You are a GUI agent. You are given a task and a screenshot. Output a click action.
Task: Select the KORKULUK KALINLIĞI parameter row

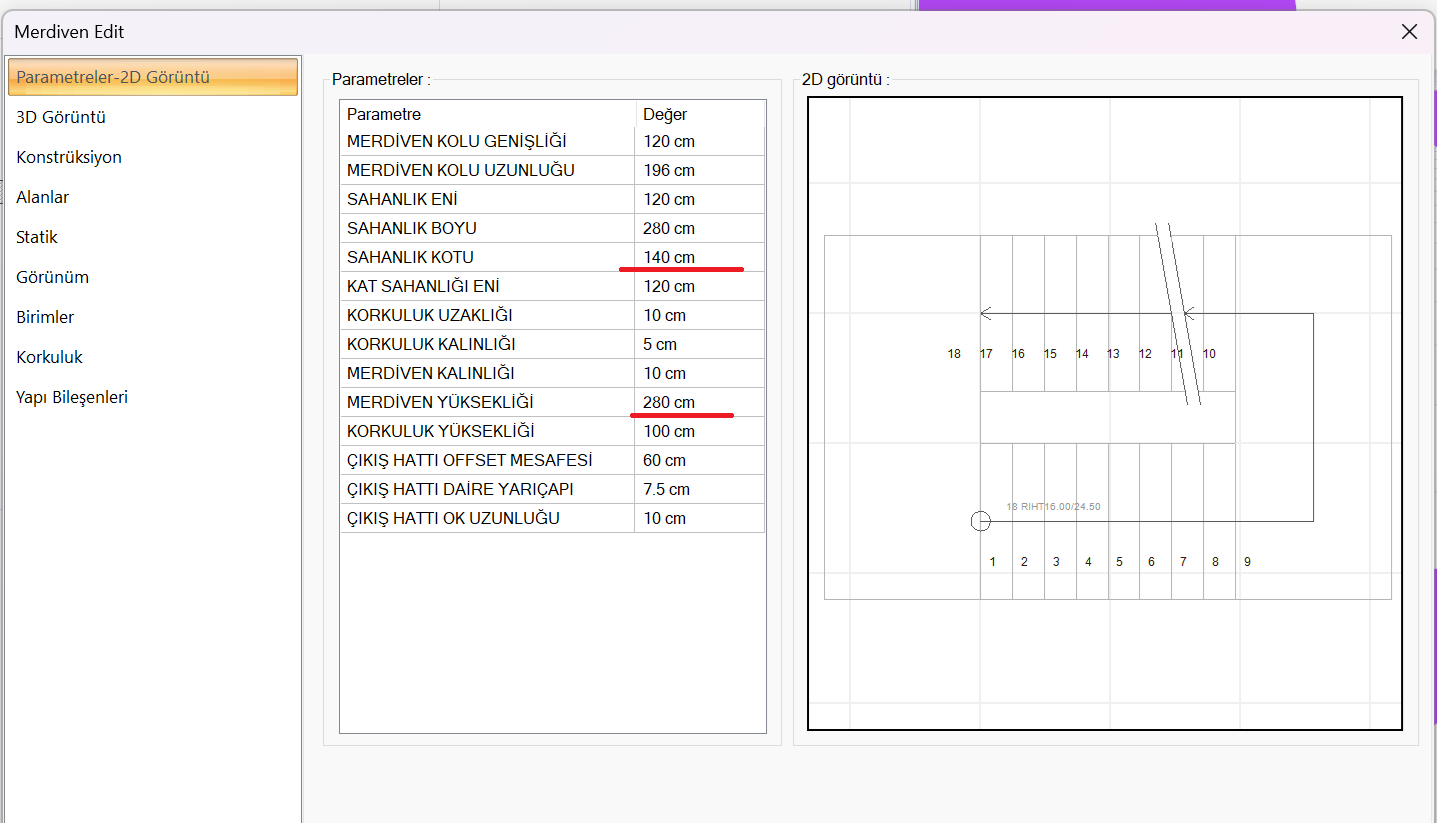click(486, 344)
